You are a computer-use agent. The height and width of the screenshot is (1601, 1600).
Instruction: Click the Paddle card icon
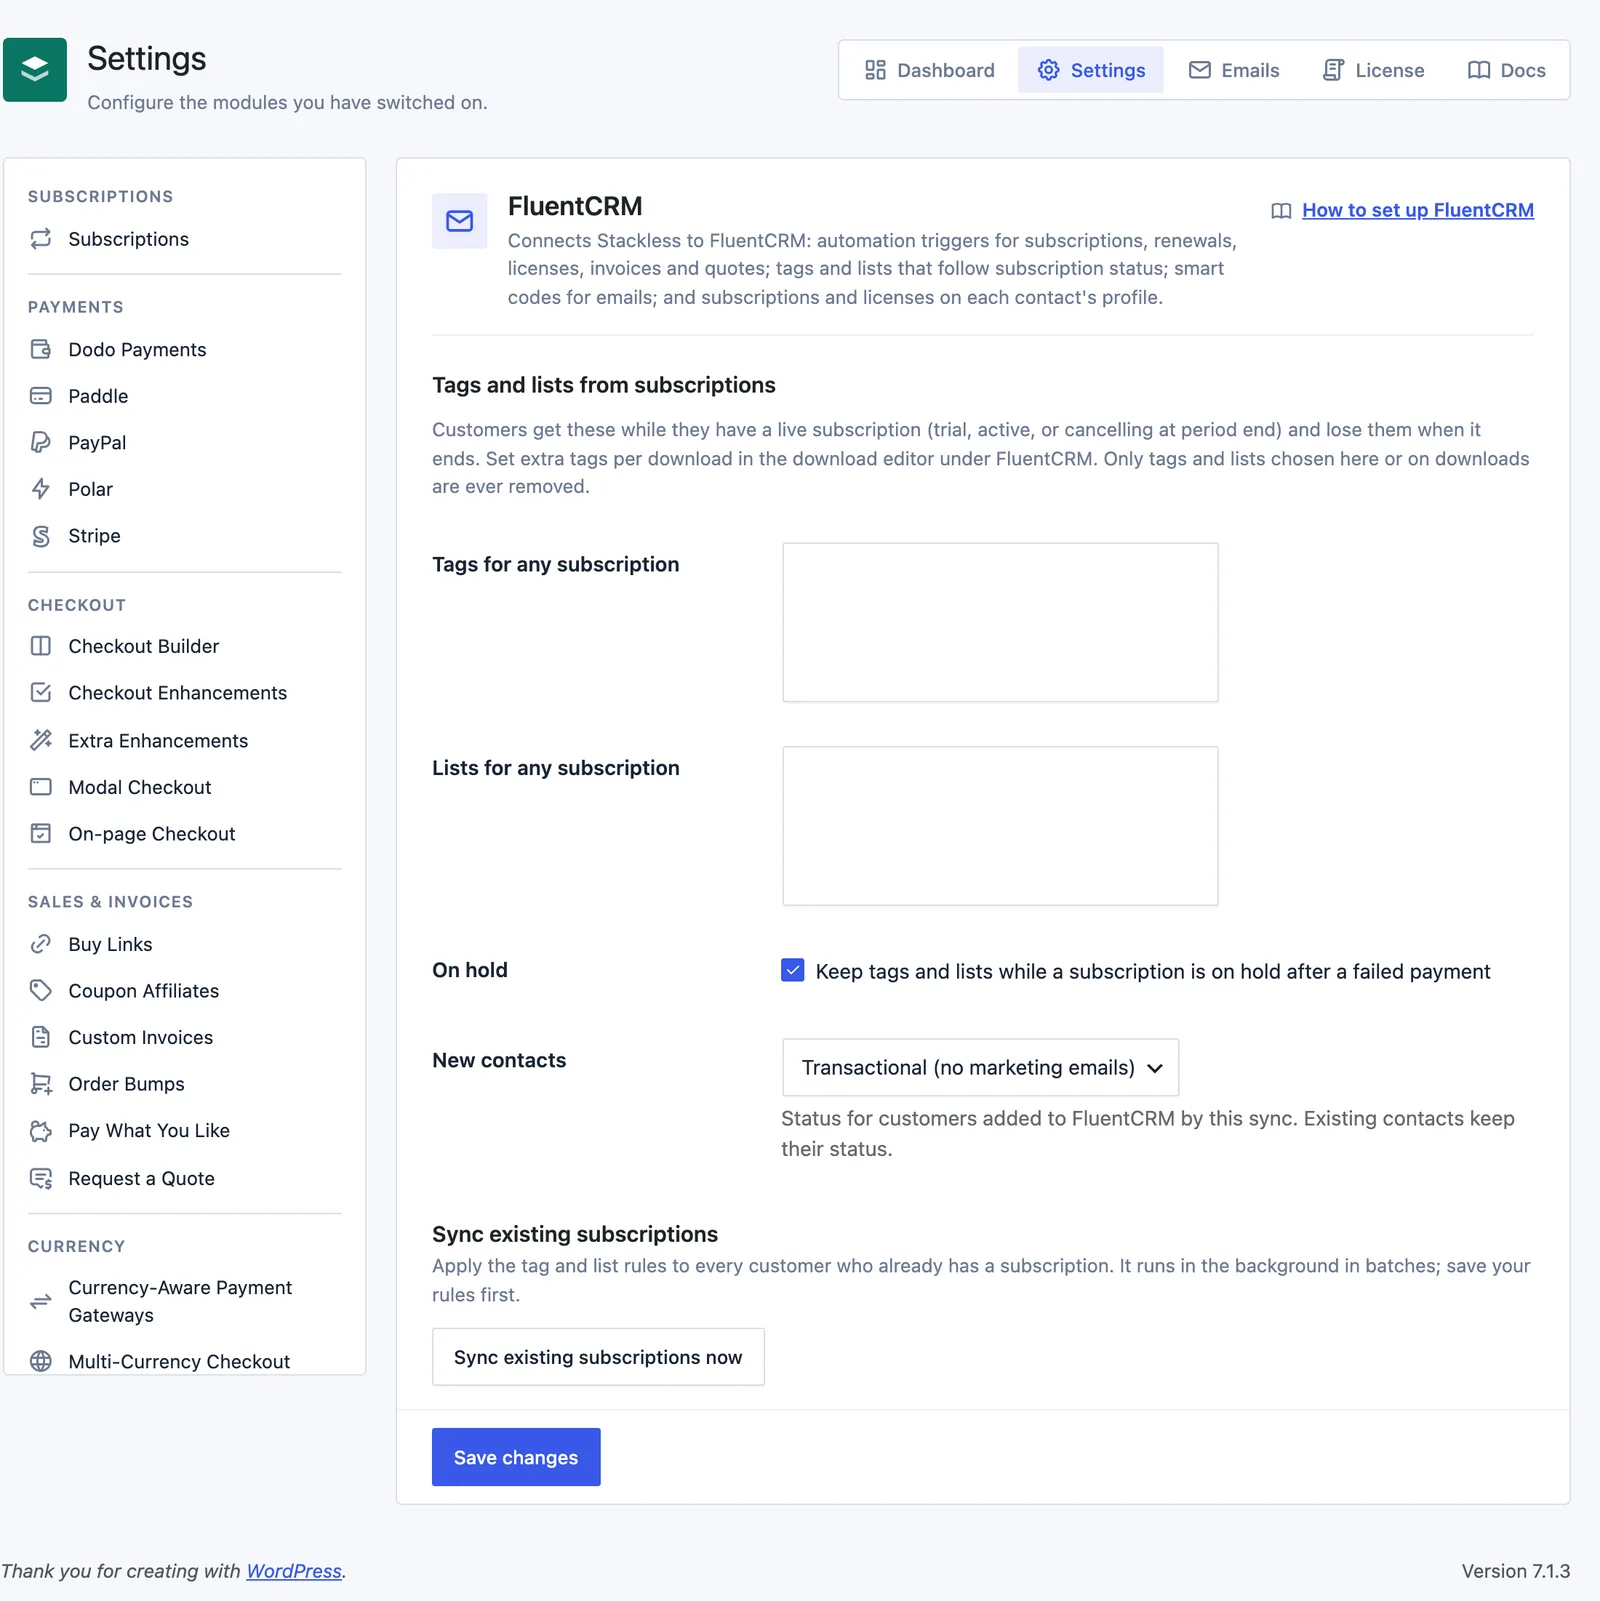tap(41, 396)
